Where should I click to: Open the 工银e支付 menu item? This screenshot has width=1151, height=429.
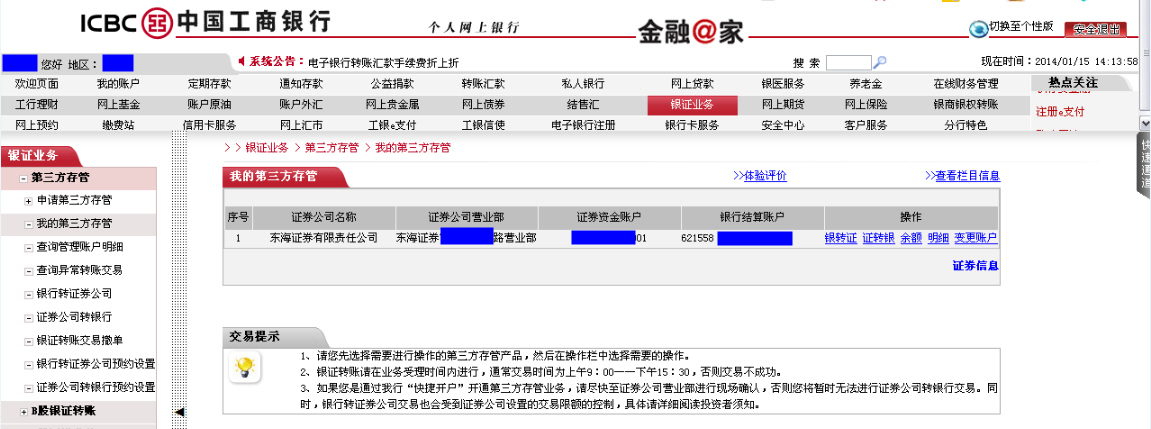click(392, 126)
